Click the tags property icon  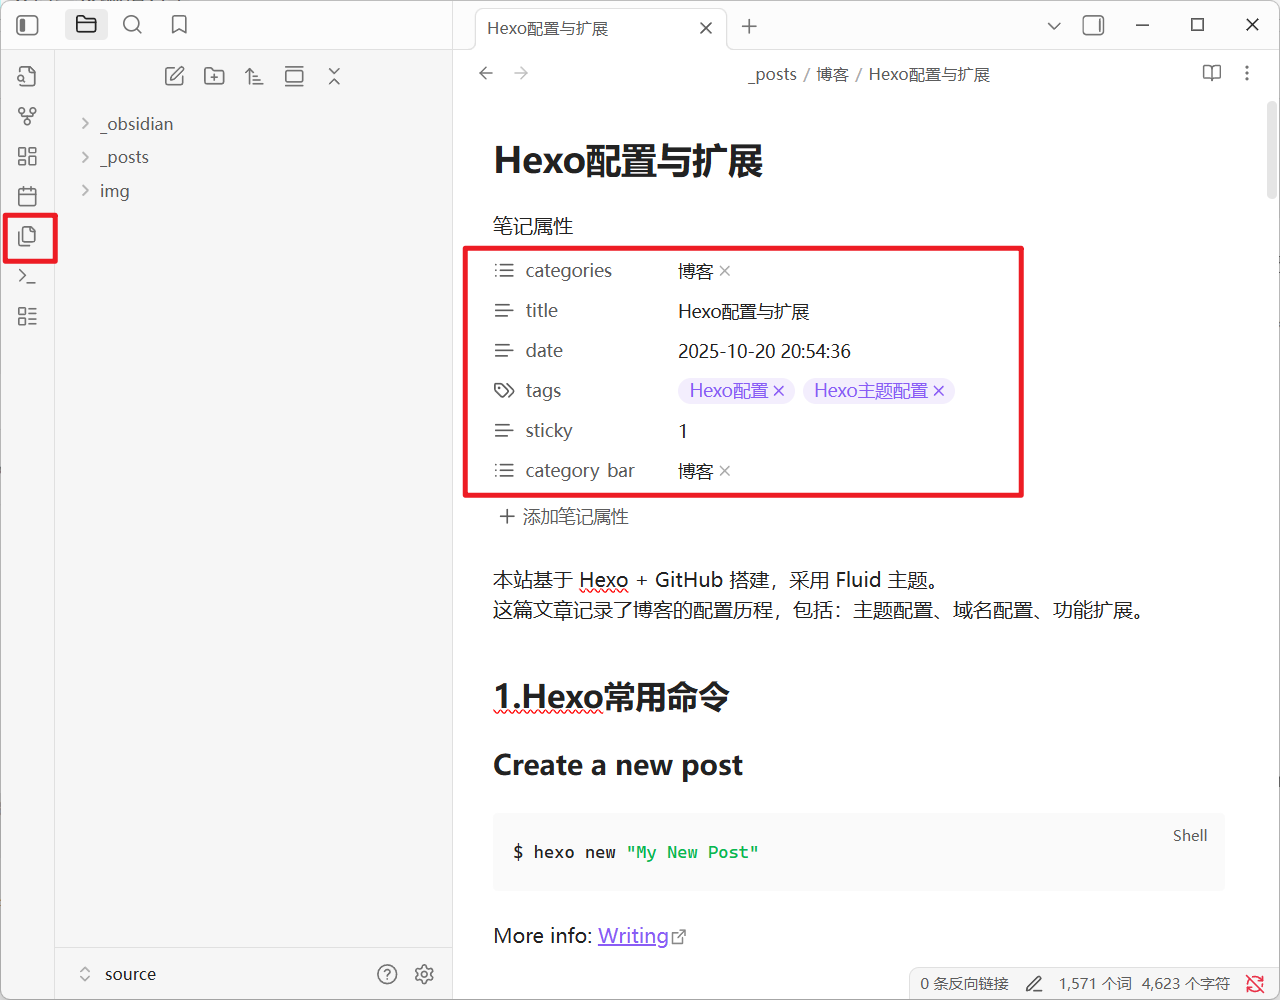click(504, 391)
